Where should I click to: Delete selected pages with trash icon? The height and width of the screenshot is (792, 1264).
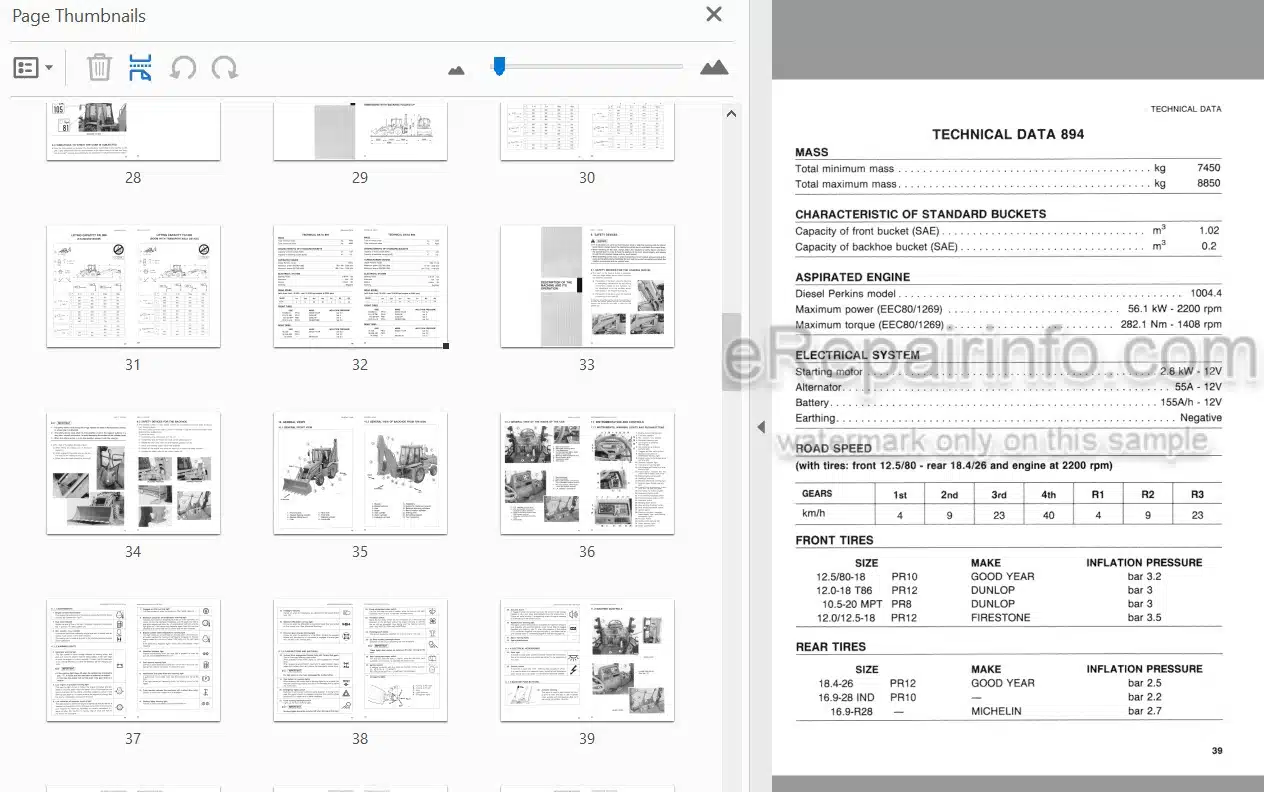click(99, 68)
